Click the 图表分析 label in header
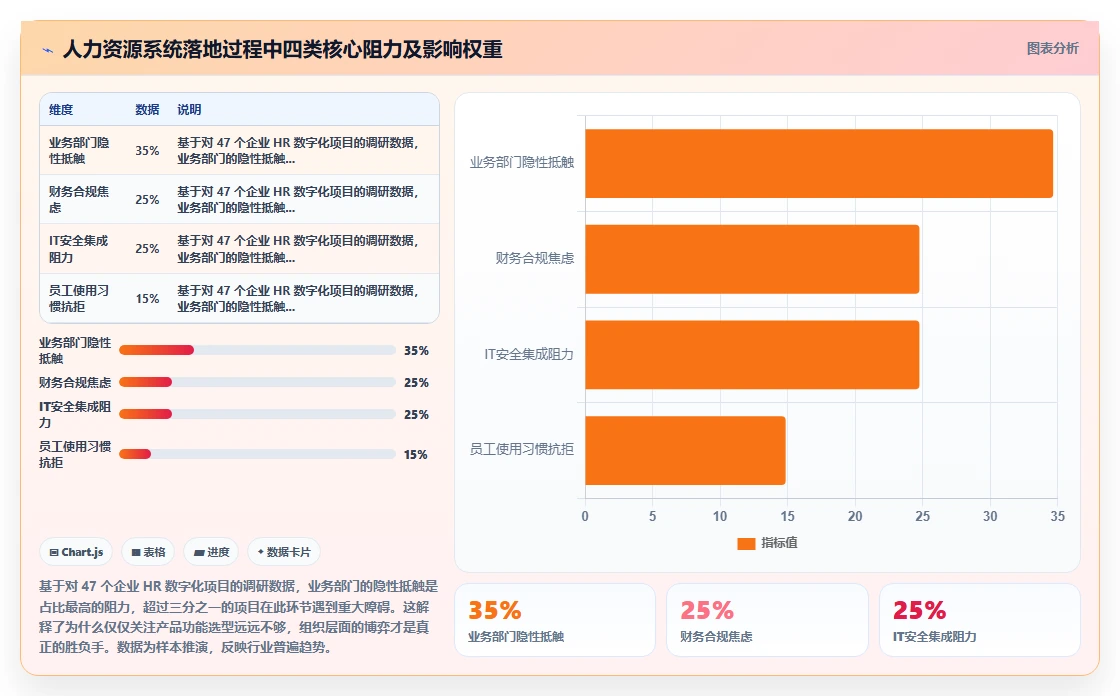 coord(1052,49)
